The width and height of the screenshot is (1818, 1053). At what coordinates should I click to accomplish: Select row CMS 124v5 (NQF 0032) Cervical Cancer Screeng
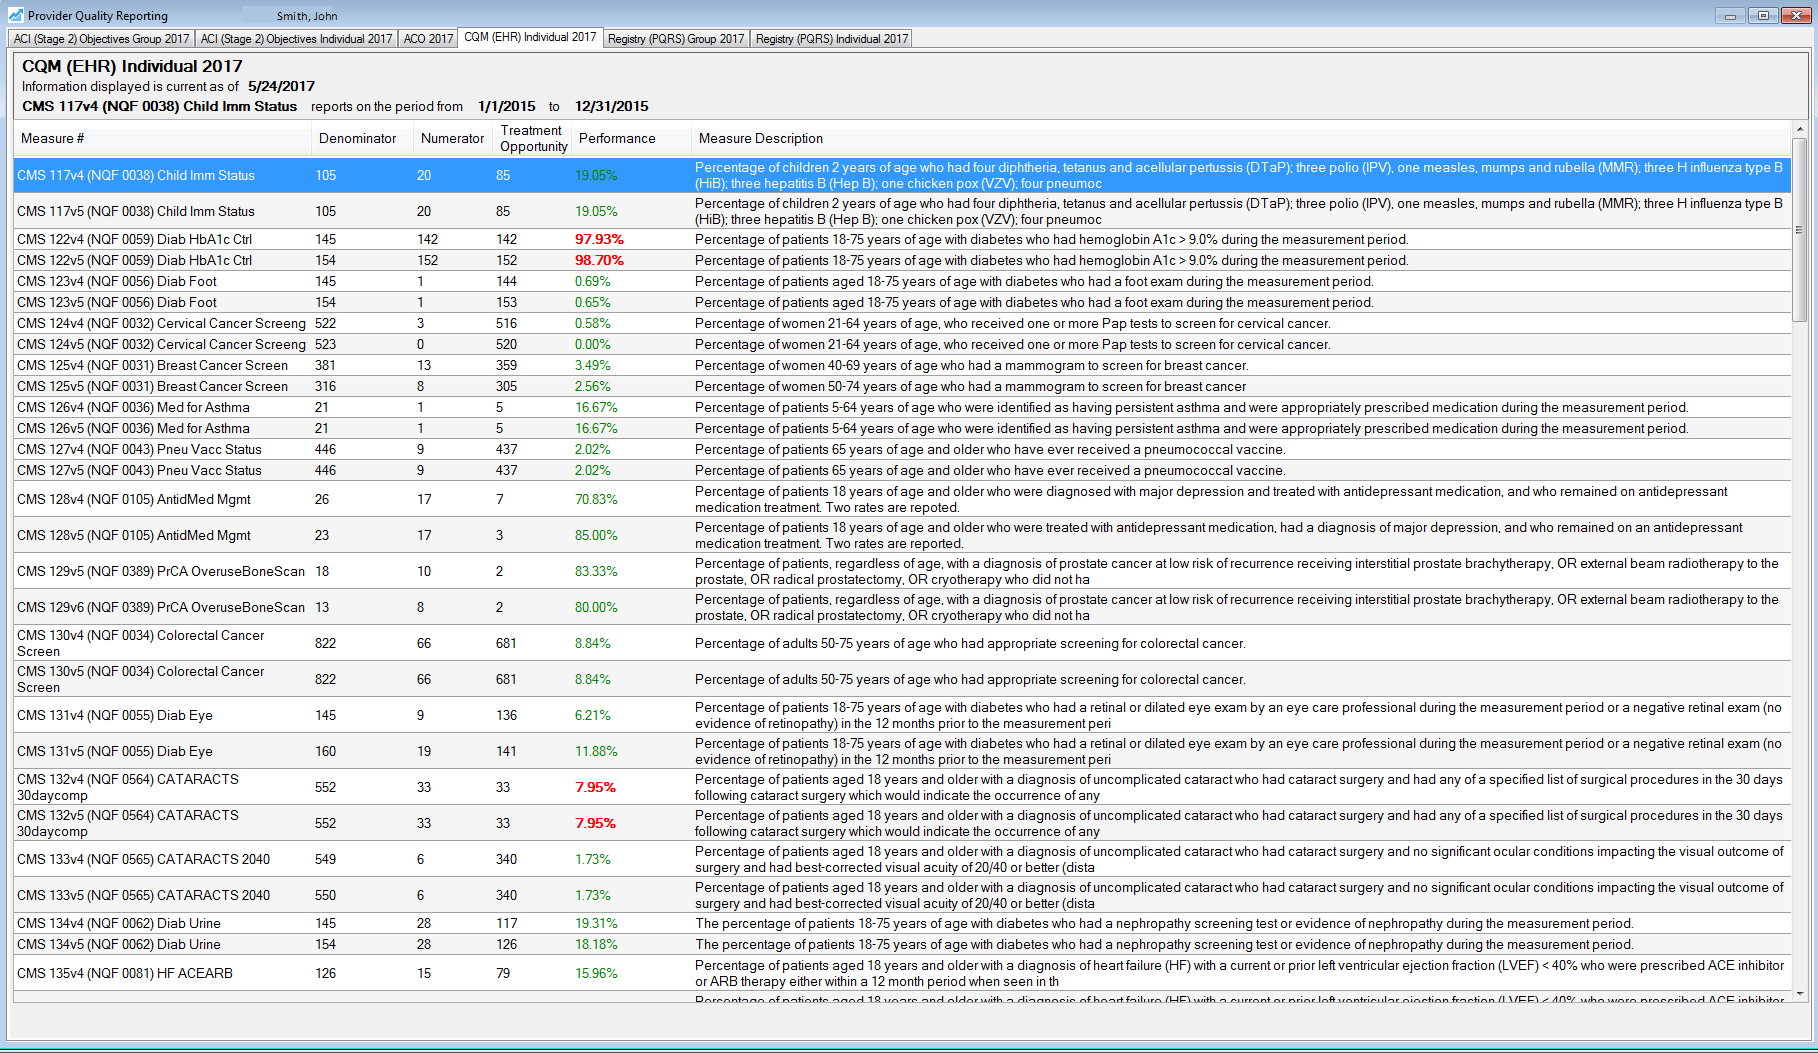[902, 345]
